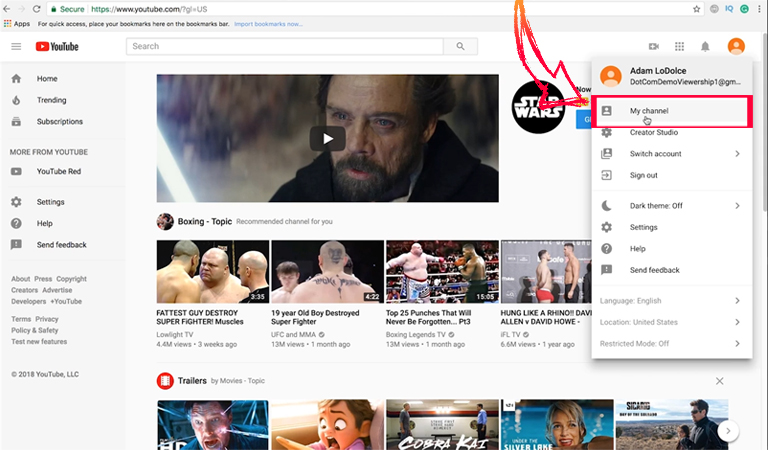Choose Send feedback in account menu

click(x=672, y=270)
